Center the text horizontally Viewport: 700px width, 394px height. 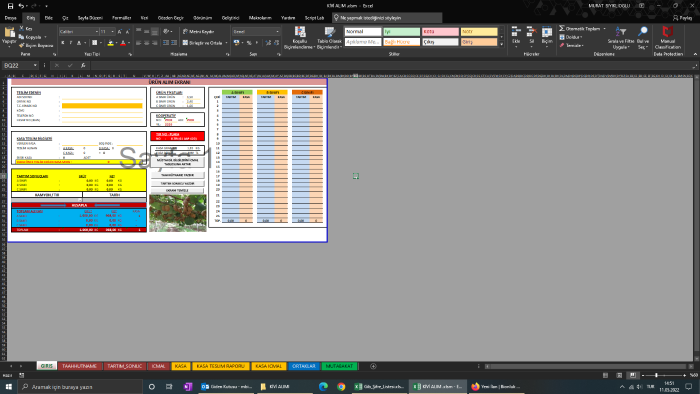(146, 43)
